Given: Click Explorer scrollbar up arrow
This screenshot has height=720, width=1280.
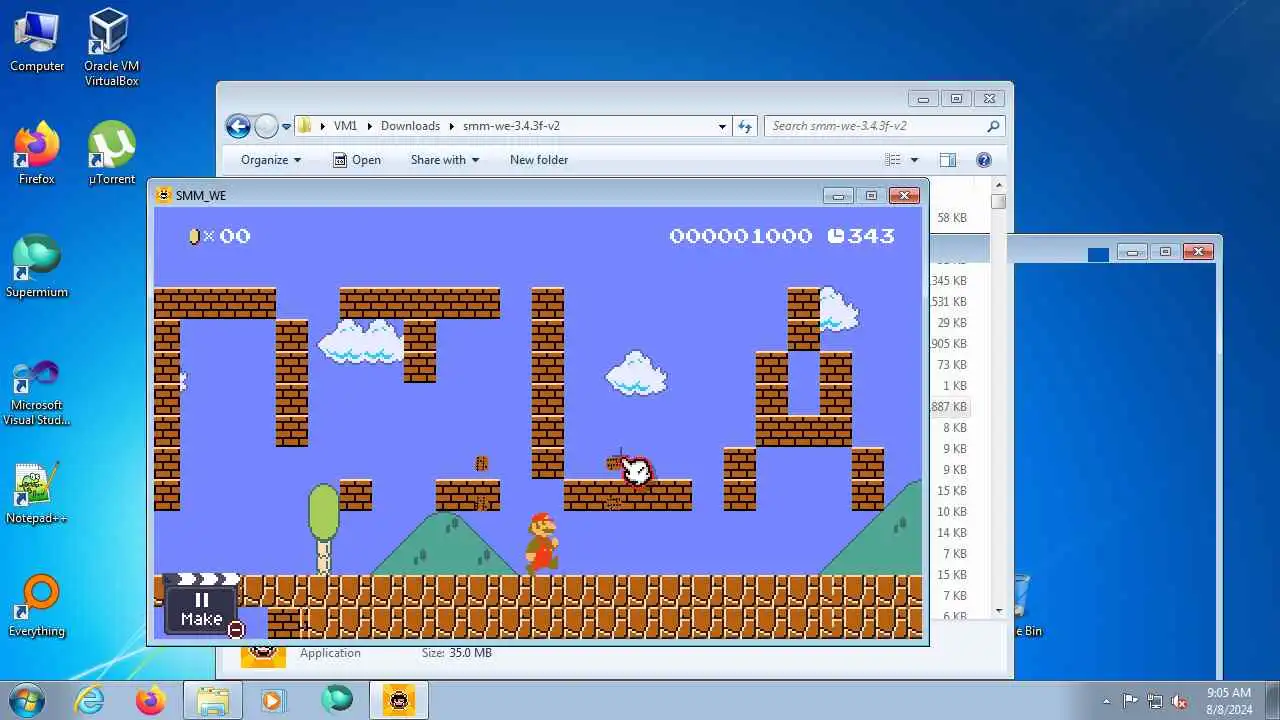Looking at the screenshot, I should point(998,185).
